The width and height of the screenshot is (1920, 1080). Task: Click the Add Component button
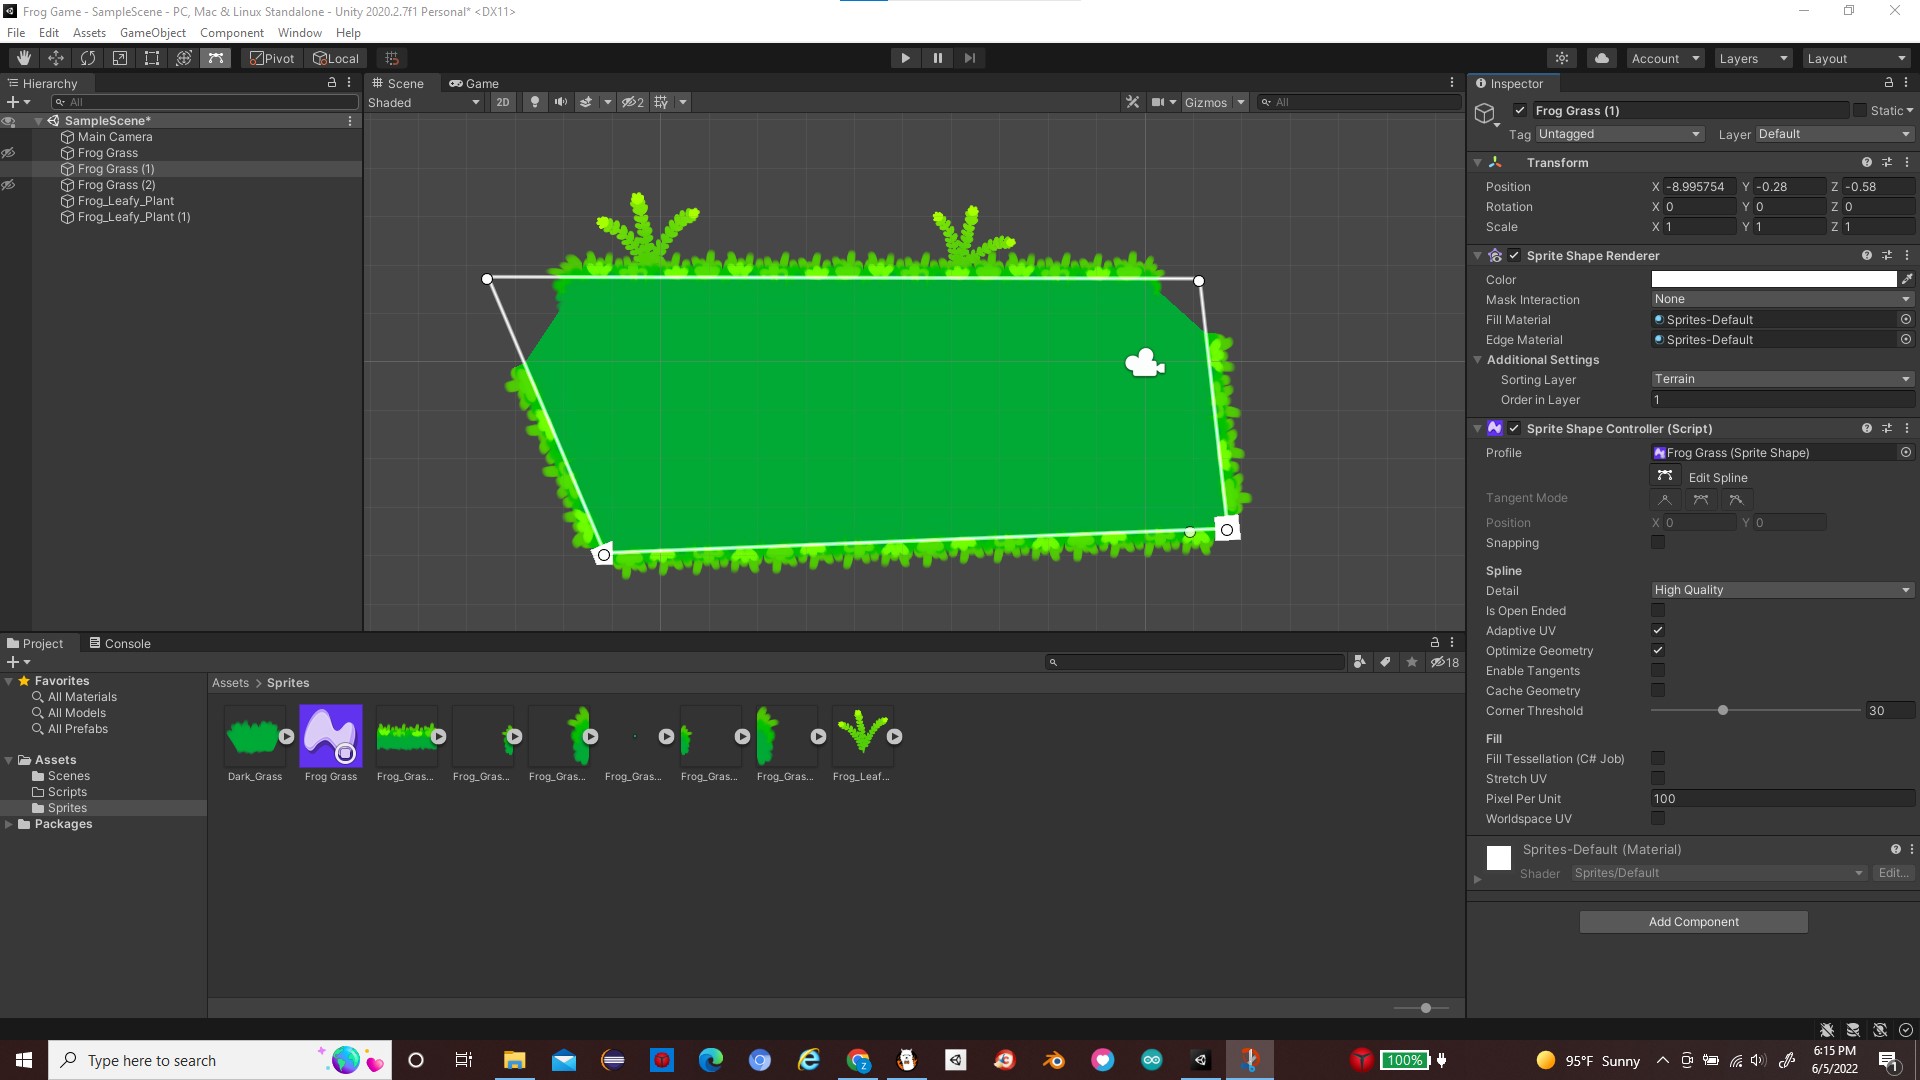tap(1692, 921)
